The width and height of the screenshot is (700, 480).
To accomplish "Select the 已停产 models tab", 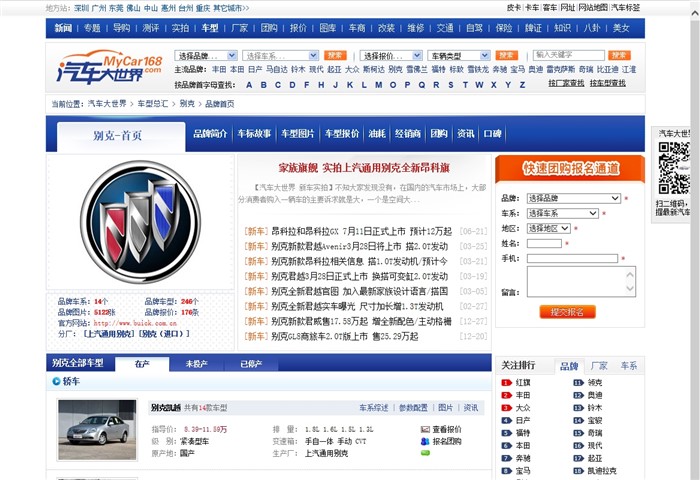I will [x=251, y=364].
